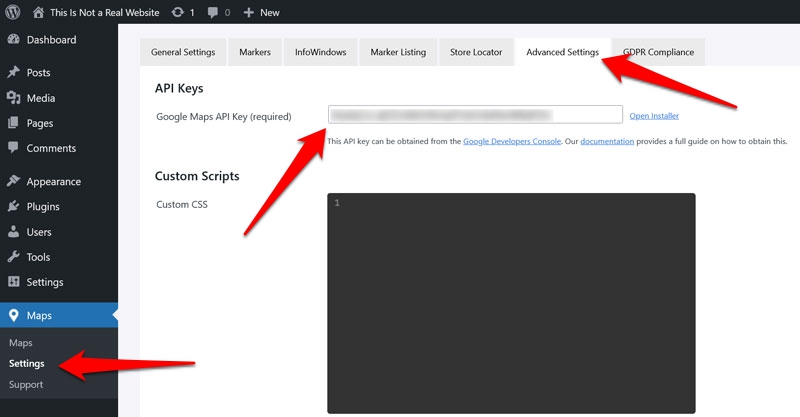Click the Custom CSS label

coord(182,204)
